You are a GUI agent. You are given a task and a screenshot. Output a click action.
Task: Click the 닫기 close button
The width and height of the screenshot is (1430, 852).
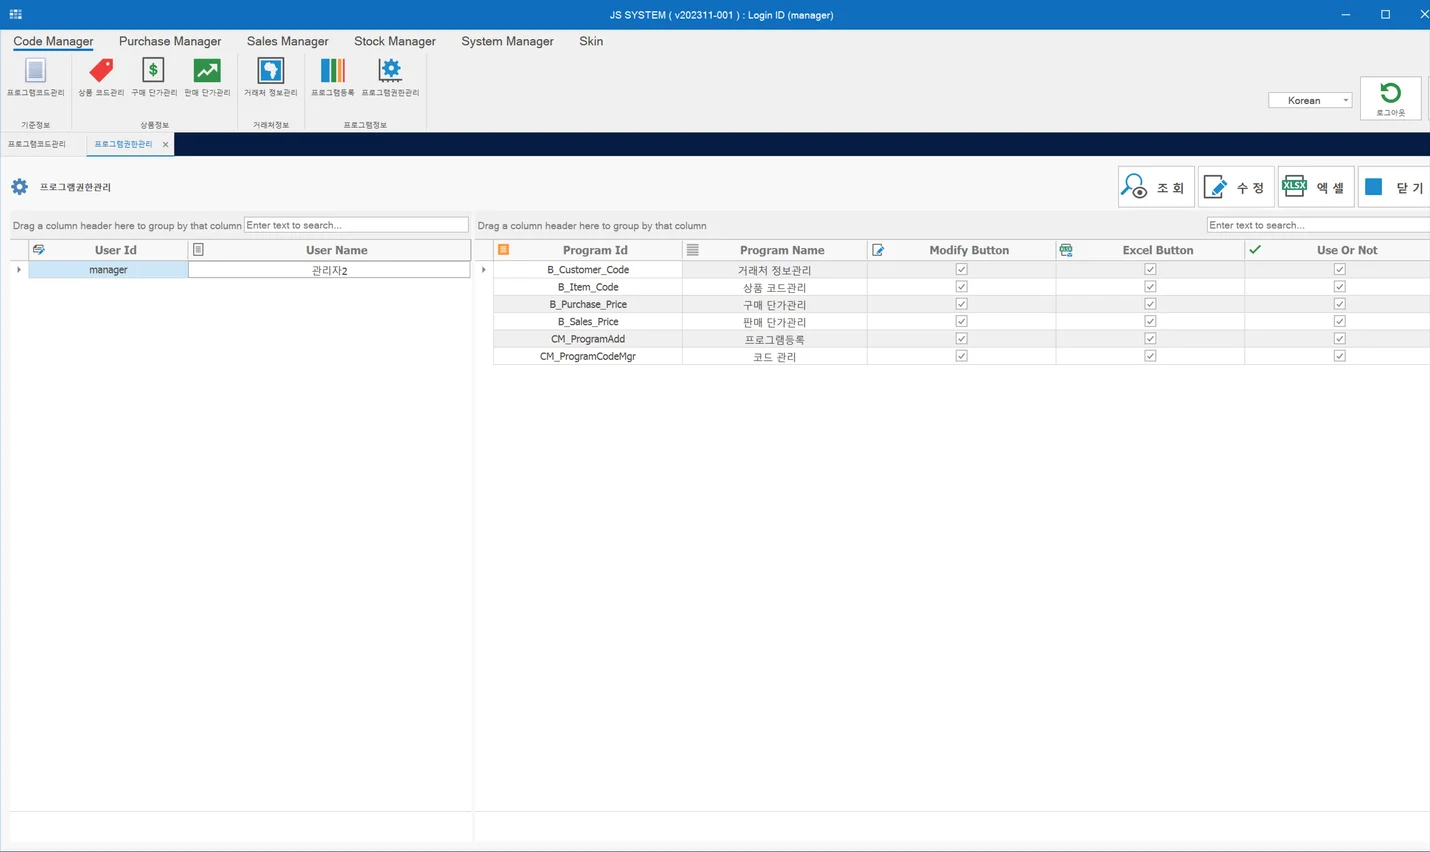(x=1395, y=187)
